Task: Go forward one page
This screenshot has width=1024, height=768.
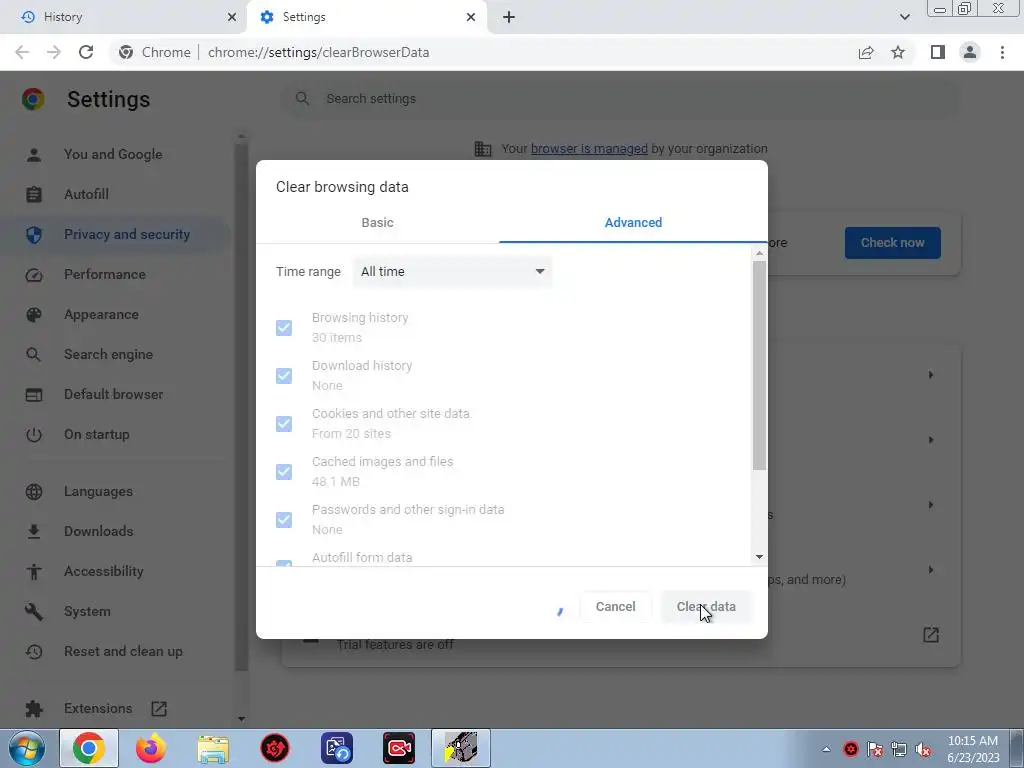Action: click(54, 52)
